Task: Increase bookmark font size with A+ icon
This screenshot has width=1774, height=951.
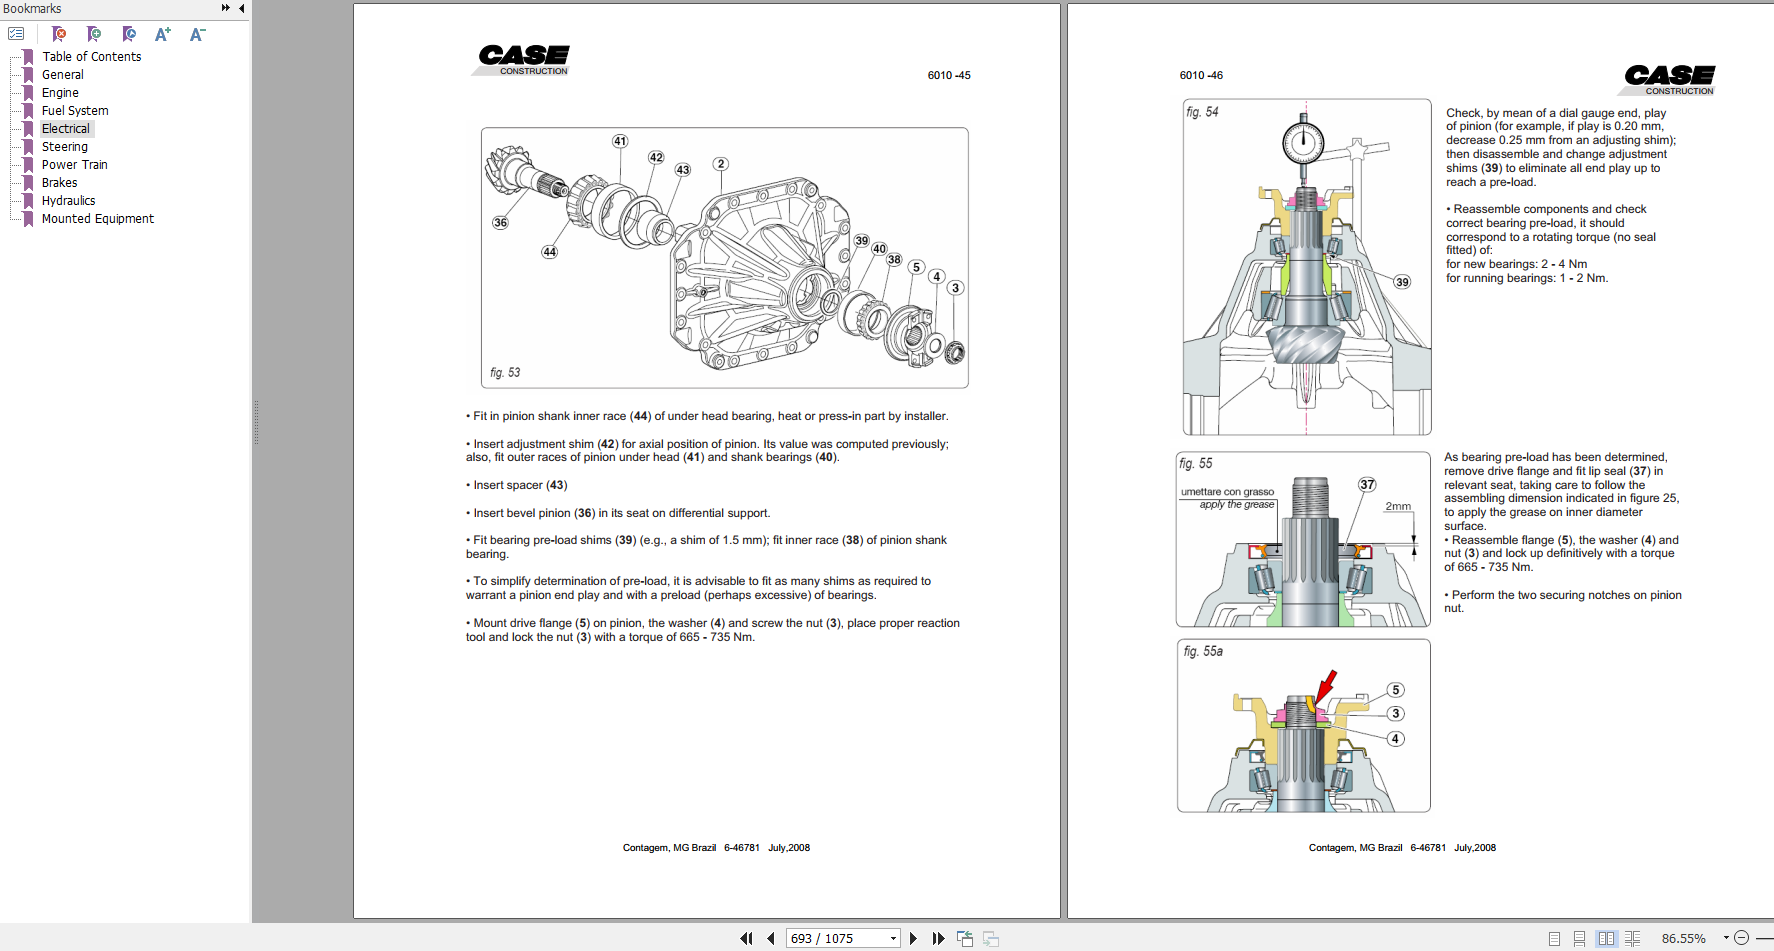Action: click(x=163, y=34)
